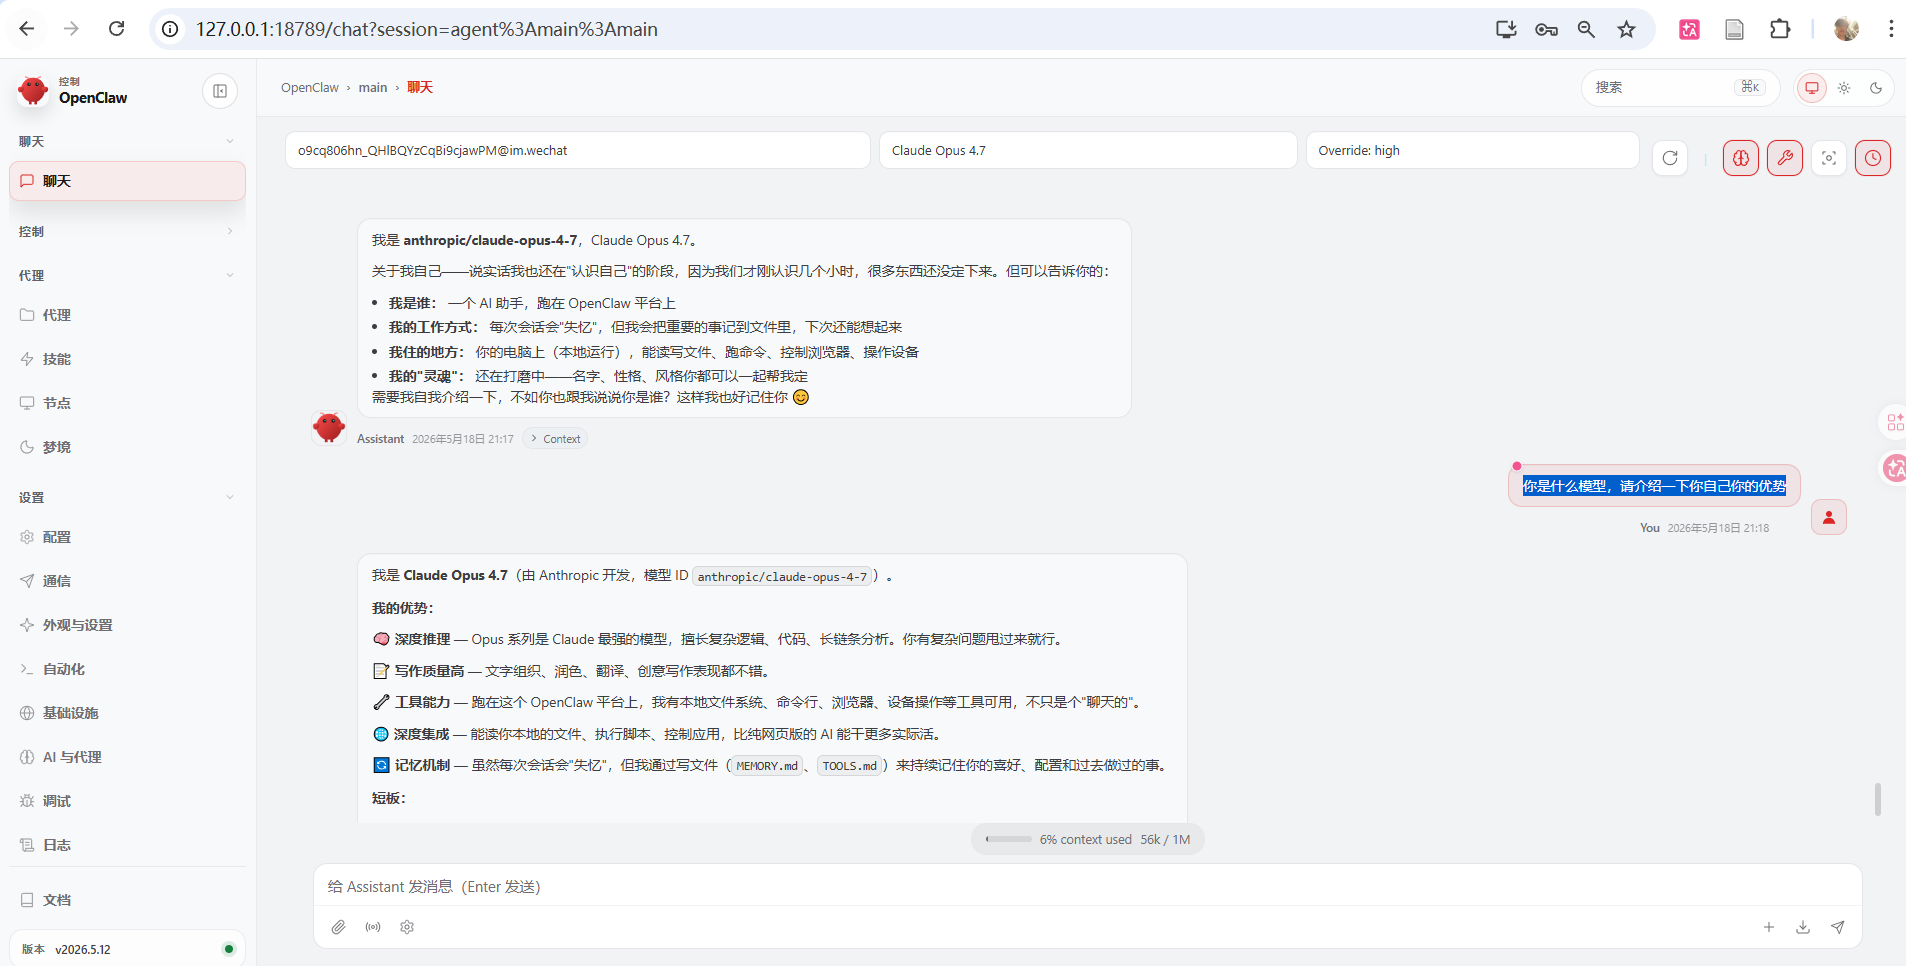The image size is (1906, 966).
Task: Open browser three-dot menu
Action: [1890, 29]
